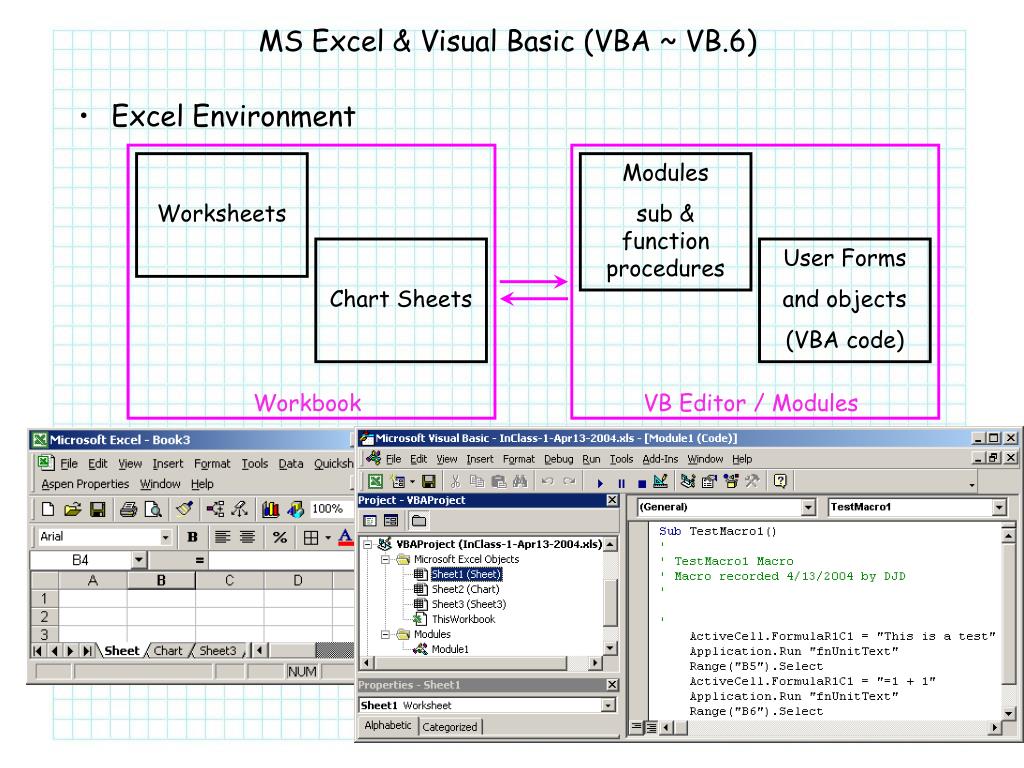Open the Insert UserForm dropdown arrow

coord(412,483)
